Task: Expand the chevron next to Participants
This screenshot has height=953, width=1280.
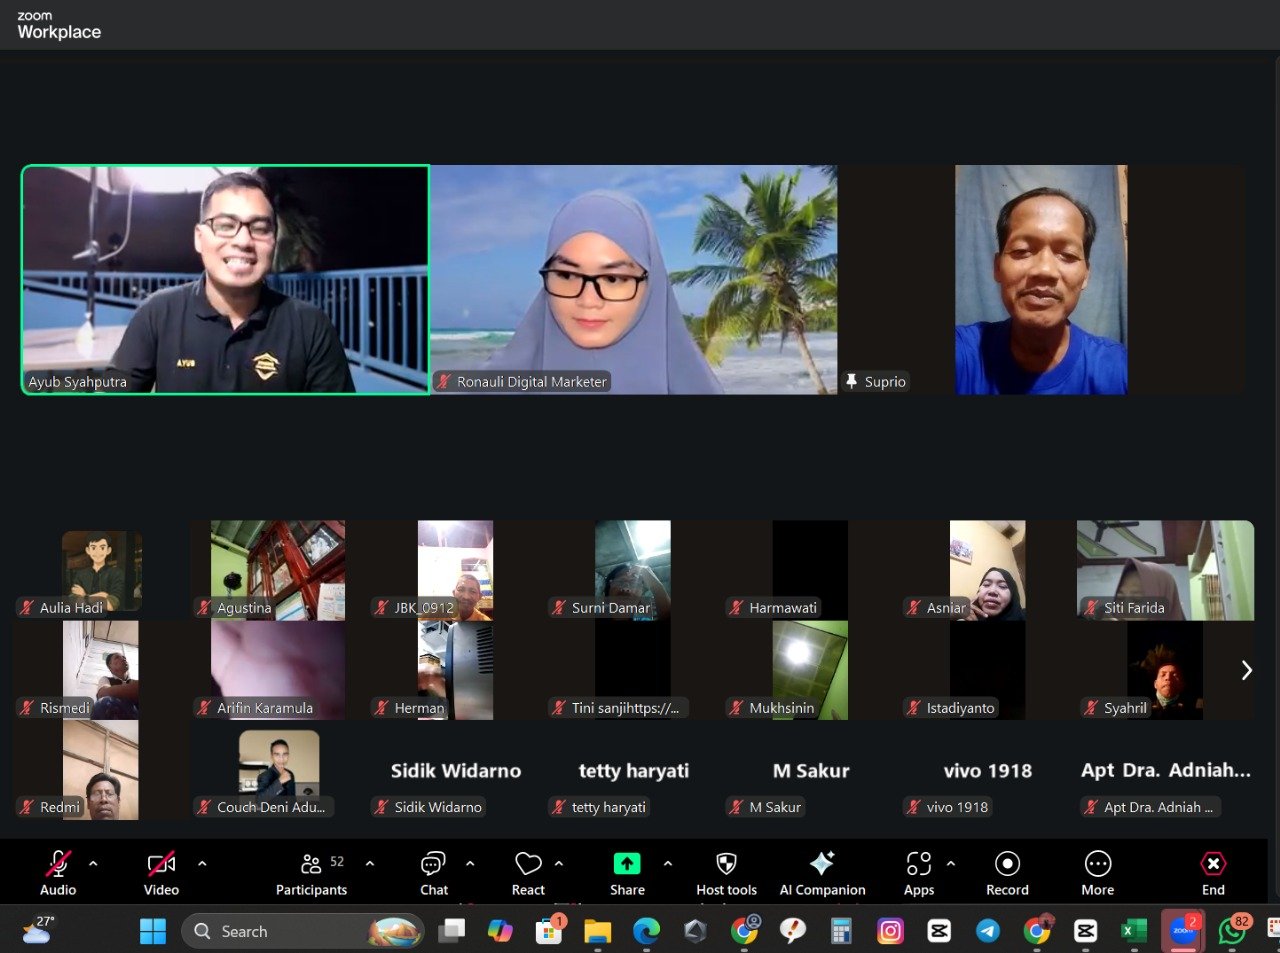Action: [370, 863]
